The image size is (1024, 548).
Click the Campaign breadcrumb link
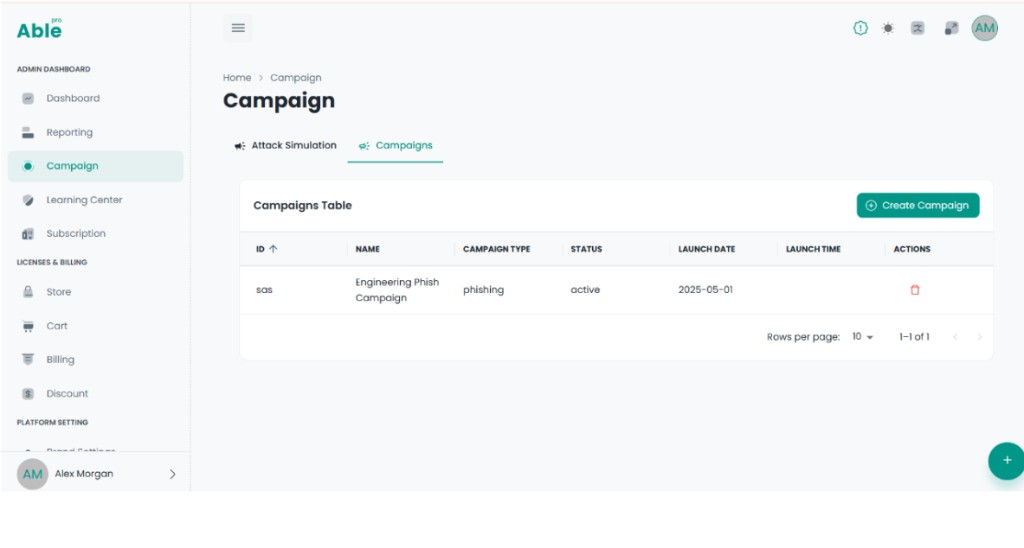(x=296, y=78)
